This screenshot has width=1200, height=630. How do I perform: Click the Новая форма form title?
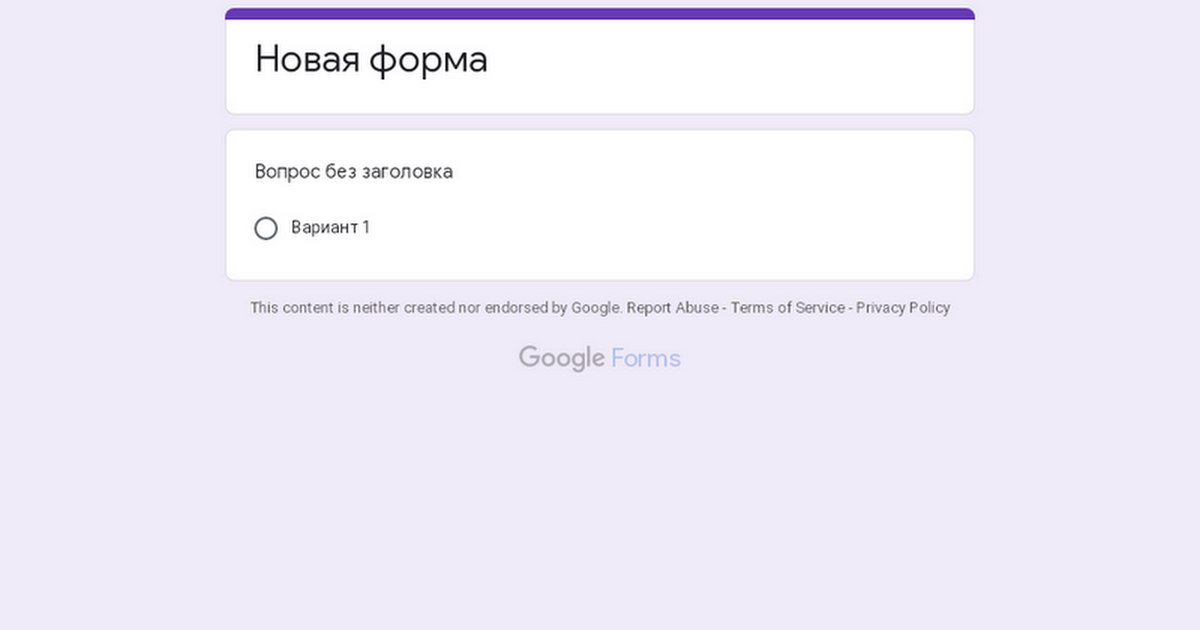[x=371, y=60]
